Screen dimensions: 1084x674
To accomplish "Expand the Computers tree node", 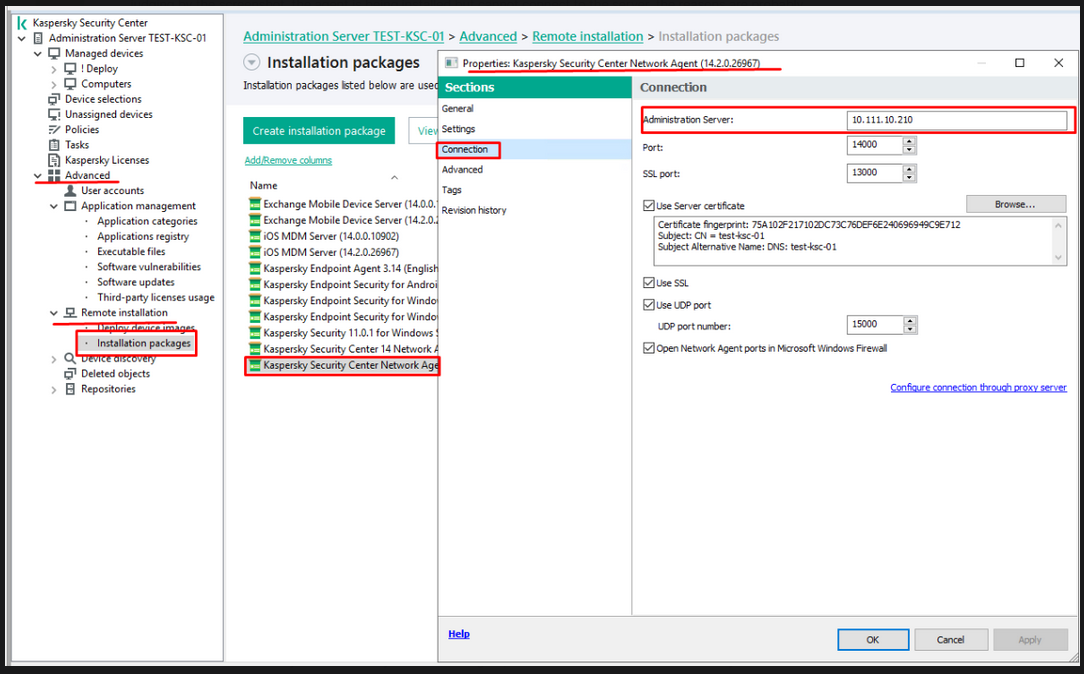I will click(x=54, y=84).
